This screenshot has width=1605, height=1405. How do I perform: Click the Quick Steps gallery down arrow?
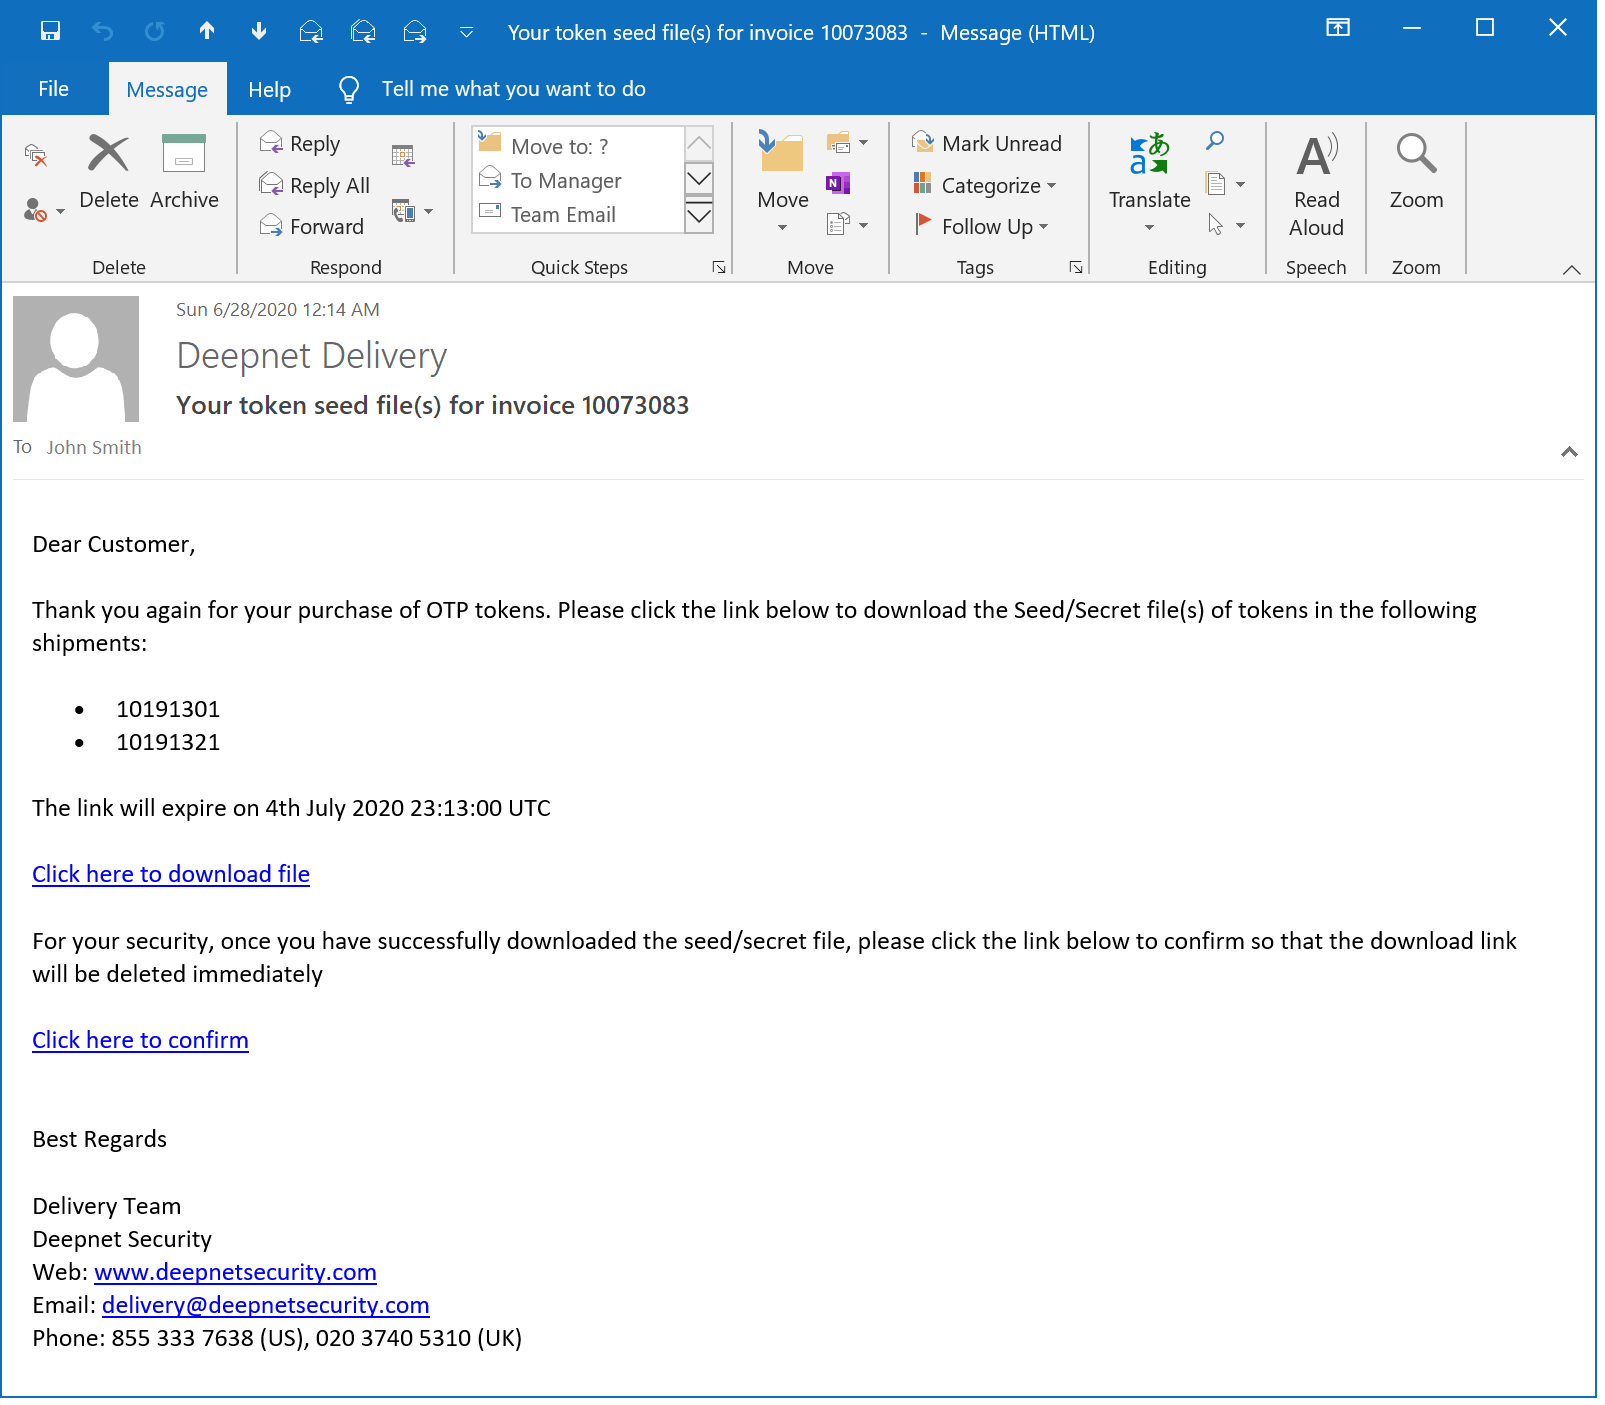[x=699, y=179]
